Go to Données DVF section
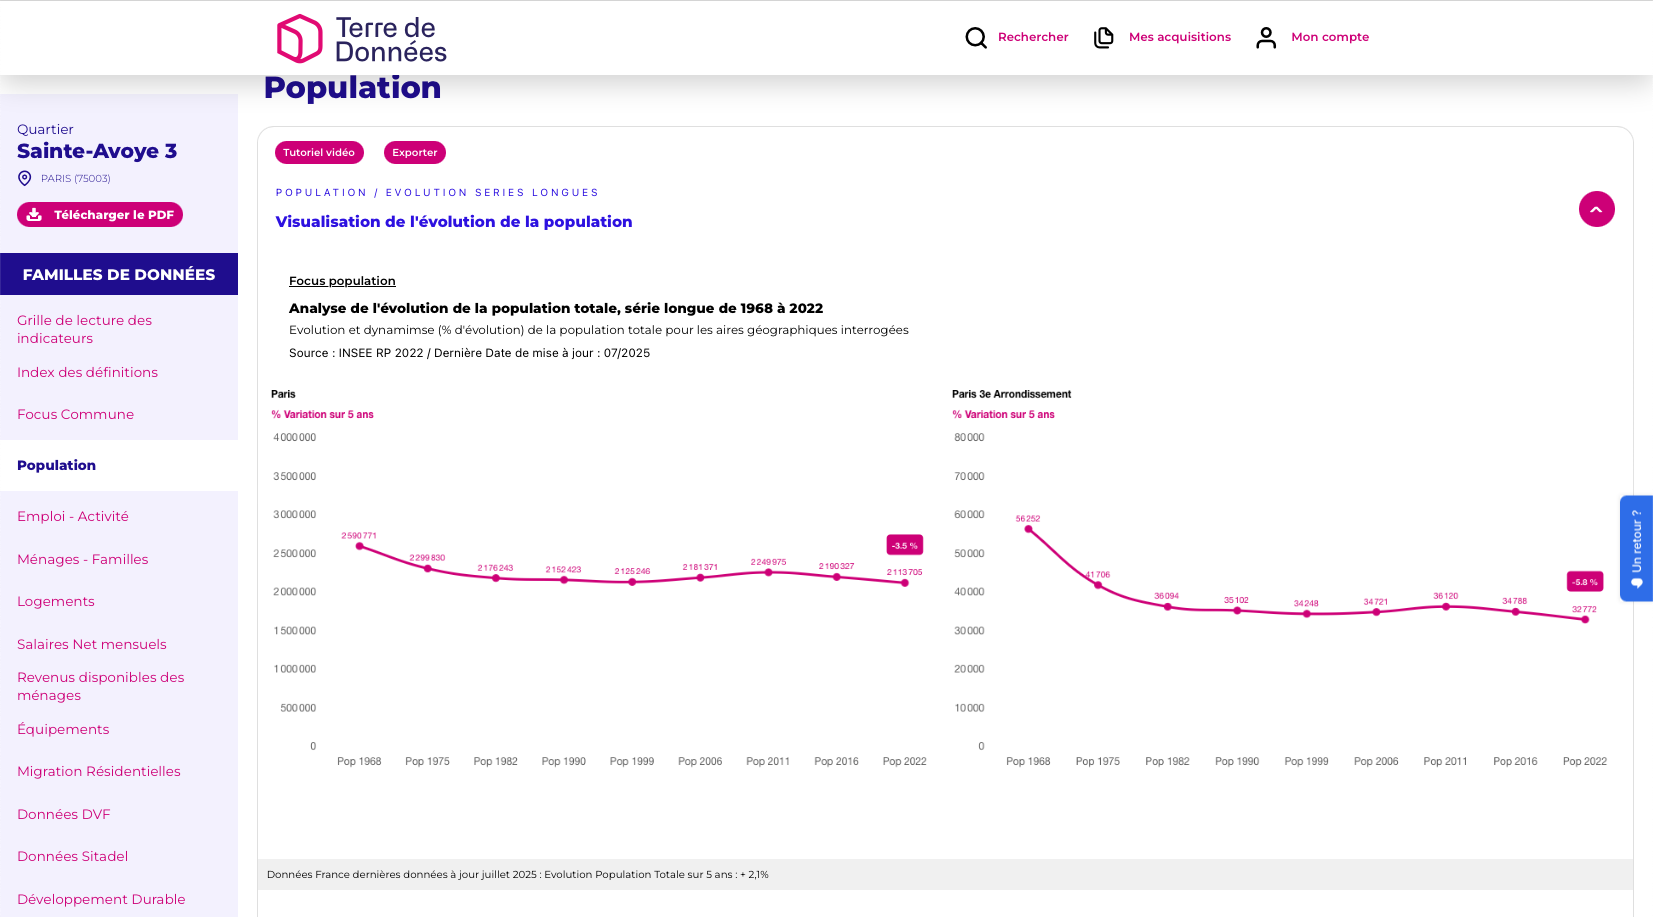The image size is (1653, 917). [x=64, y=814]
